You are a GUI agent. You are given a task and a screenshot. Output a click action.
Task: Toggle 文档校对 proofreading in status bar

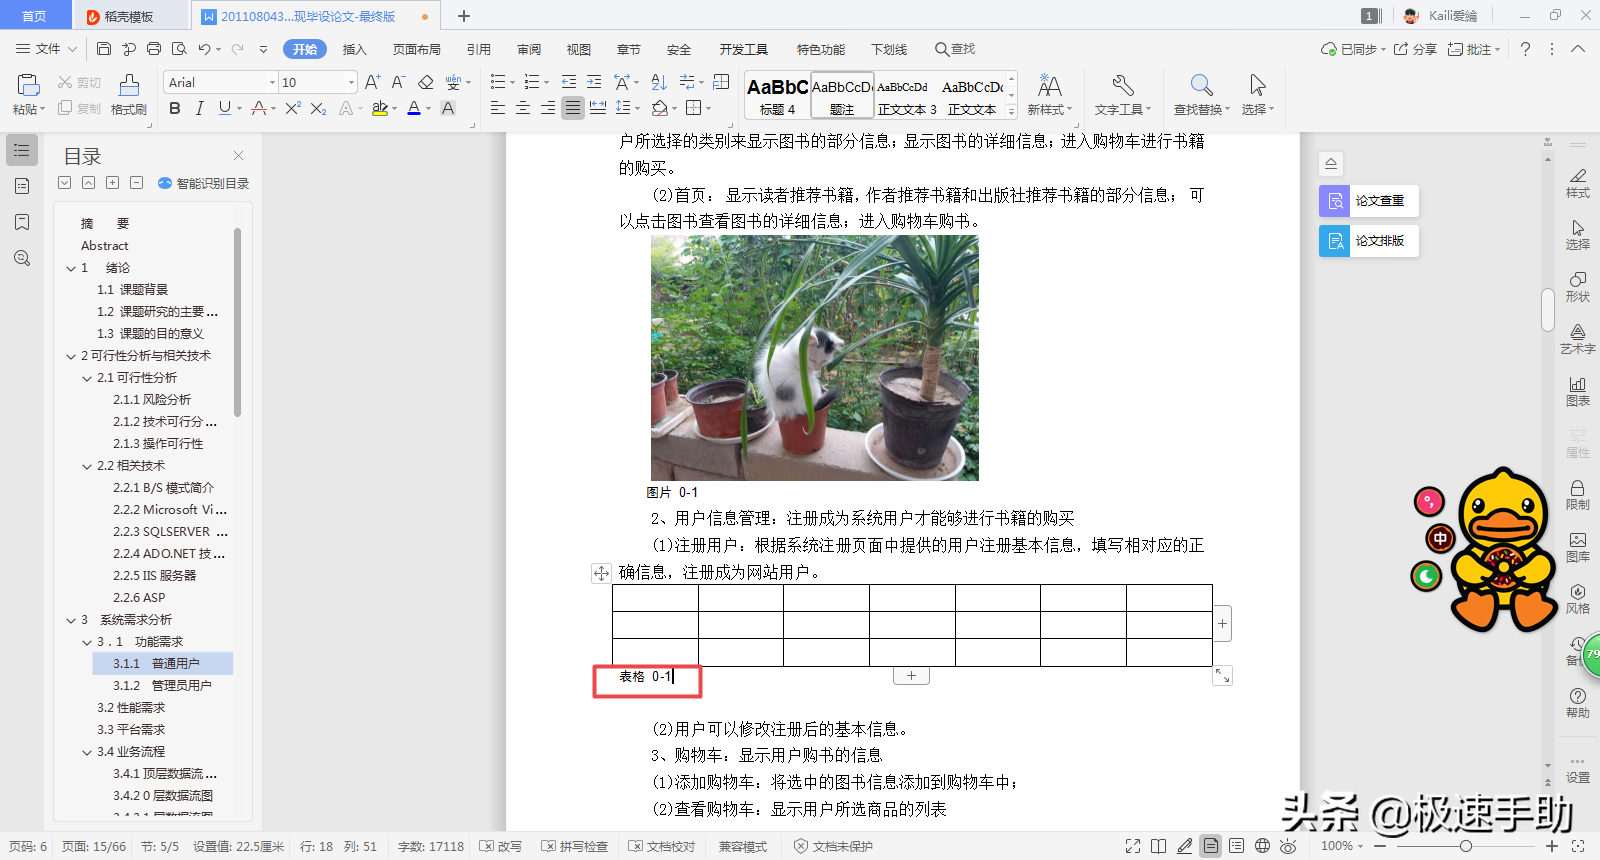click(661, 846)
